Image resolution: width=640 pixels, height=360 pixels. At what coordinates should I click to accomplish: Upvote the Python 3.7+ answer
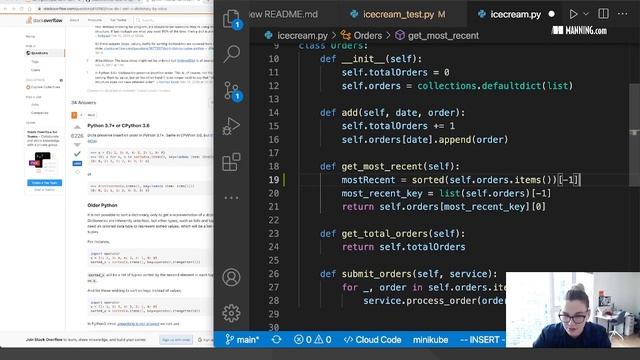pyautogui.click(x=77, y=128)
